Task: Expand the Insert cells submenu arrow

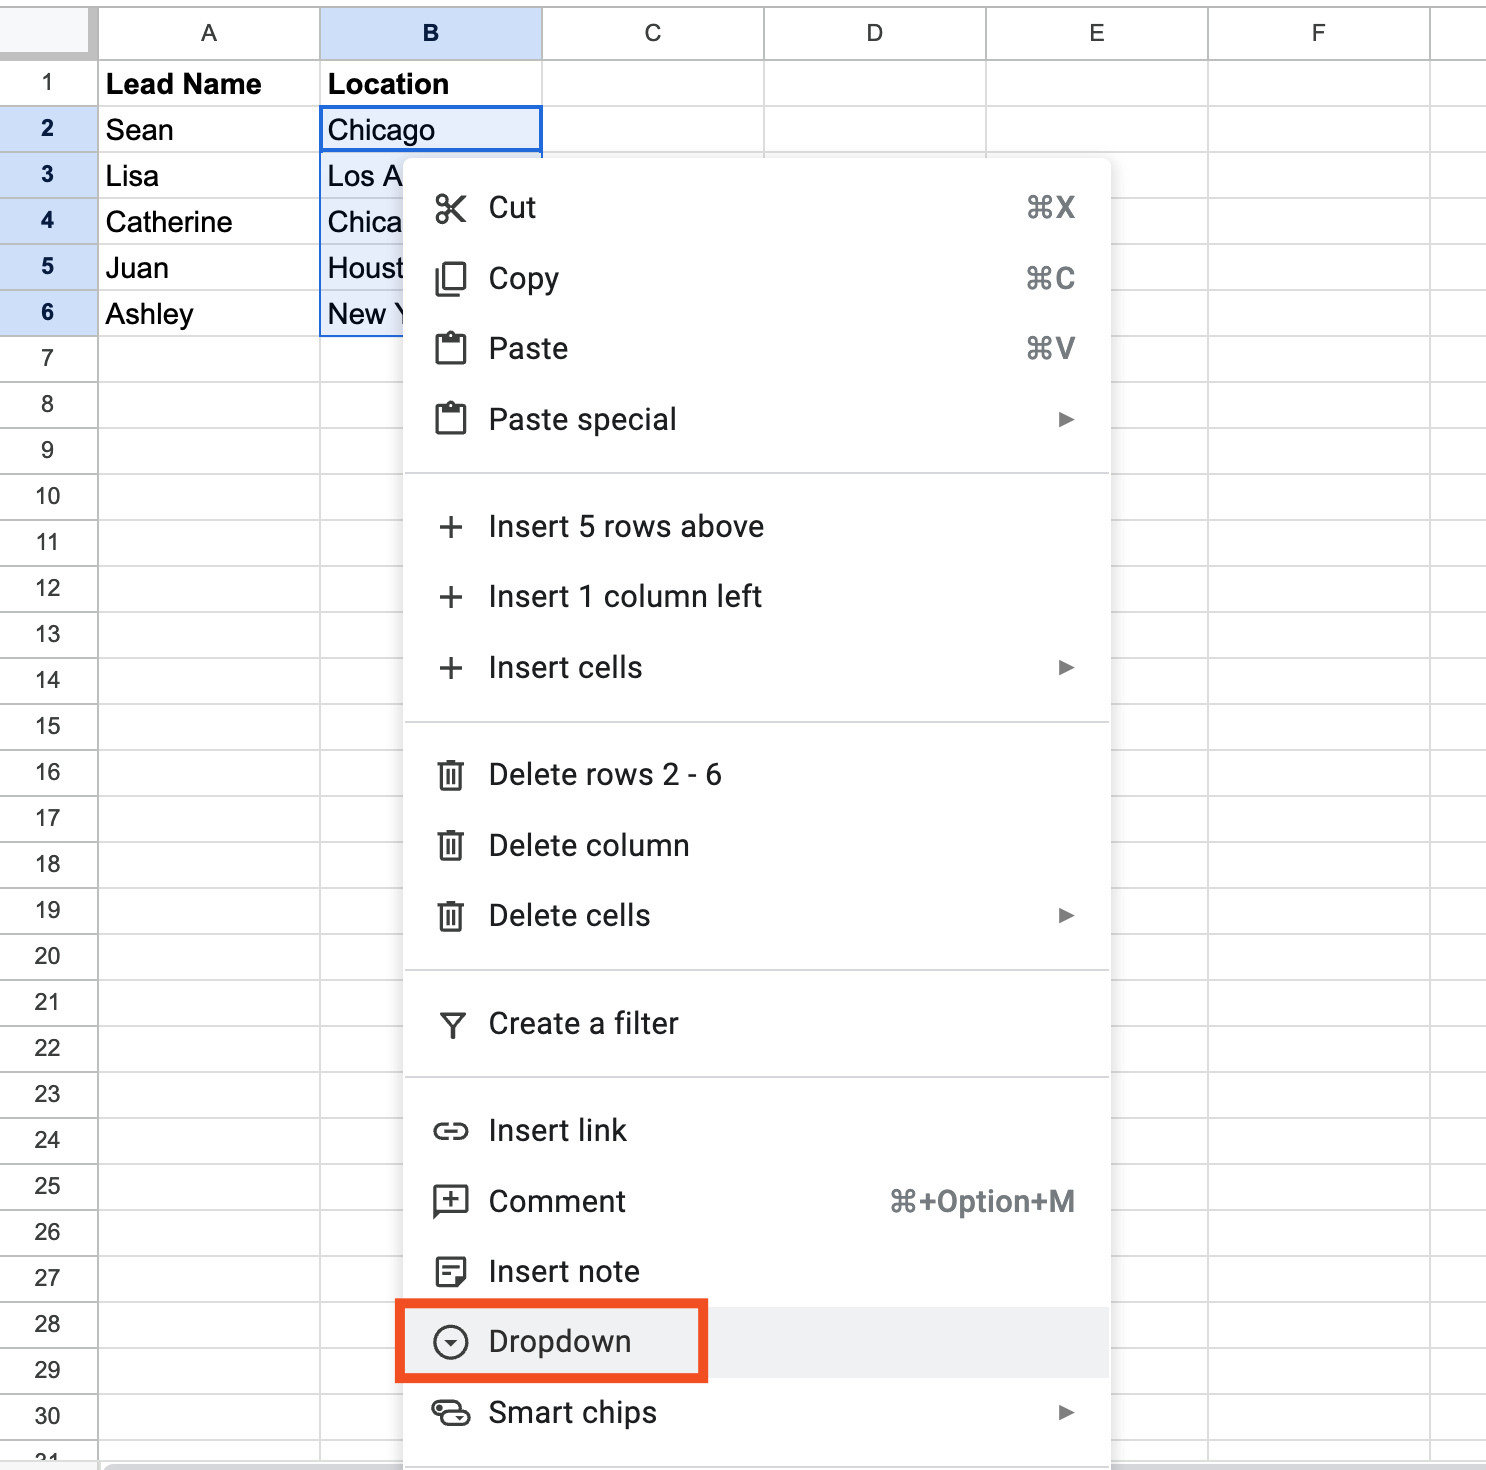Action: [x=1066, y=668]
